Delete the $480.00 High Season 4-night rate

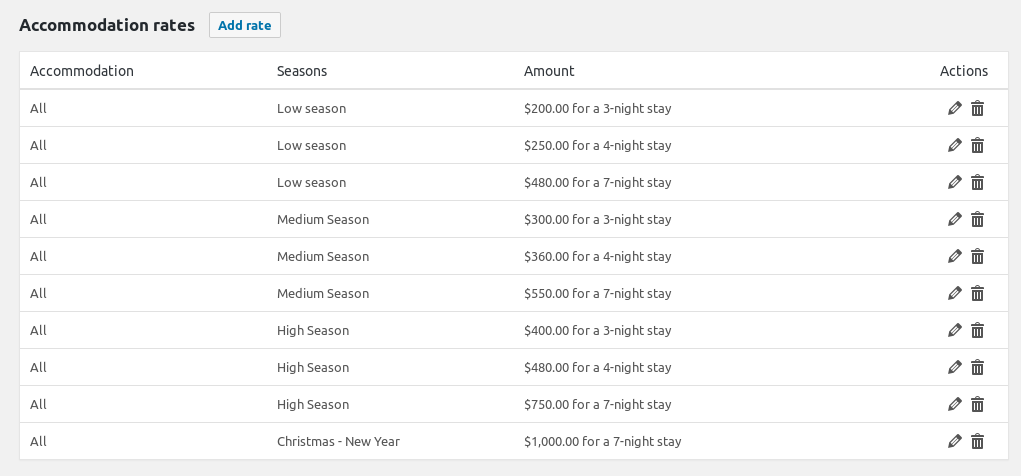click(978, 367)
